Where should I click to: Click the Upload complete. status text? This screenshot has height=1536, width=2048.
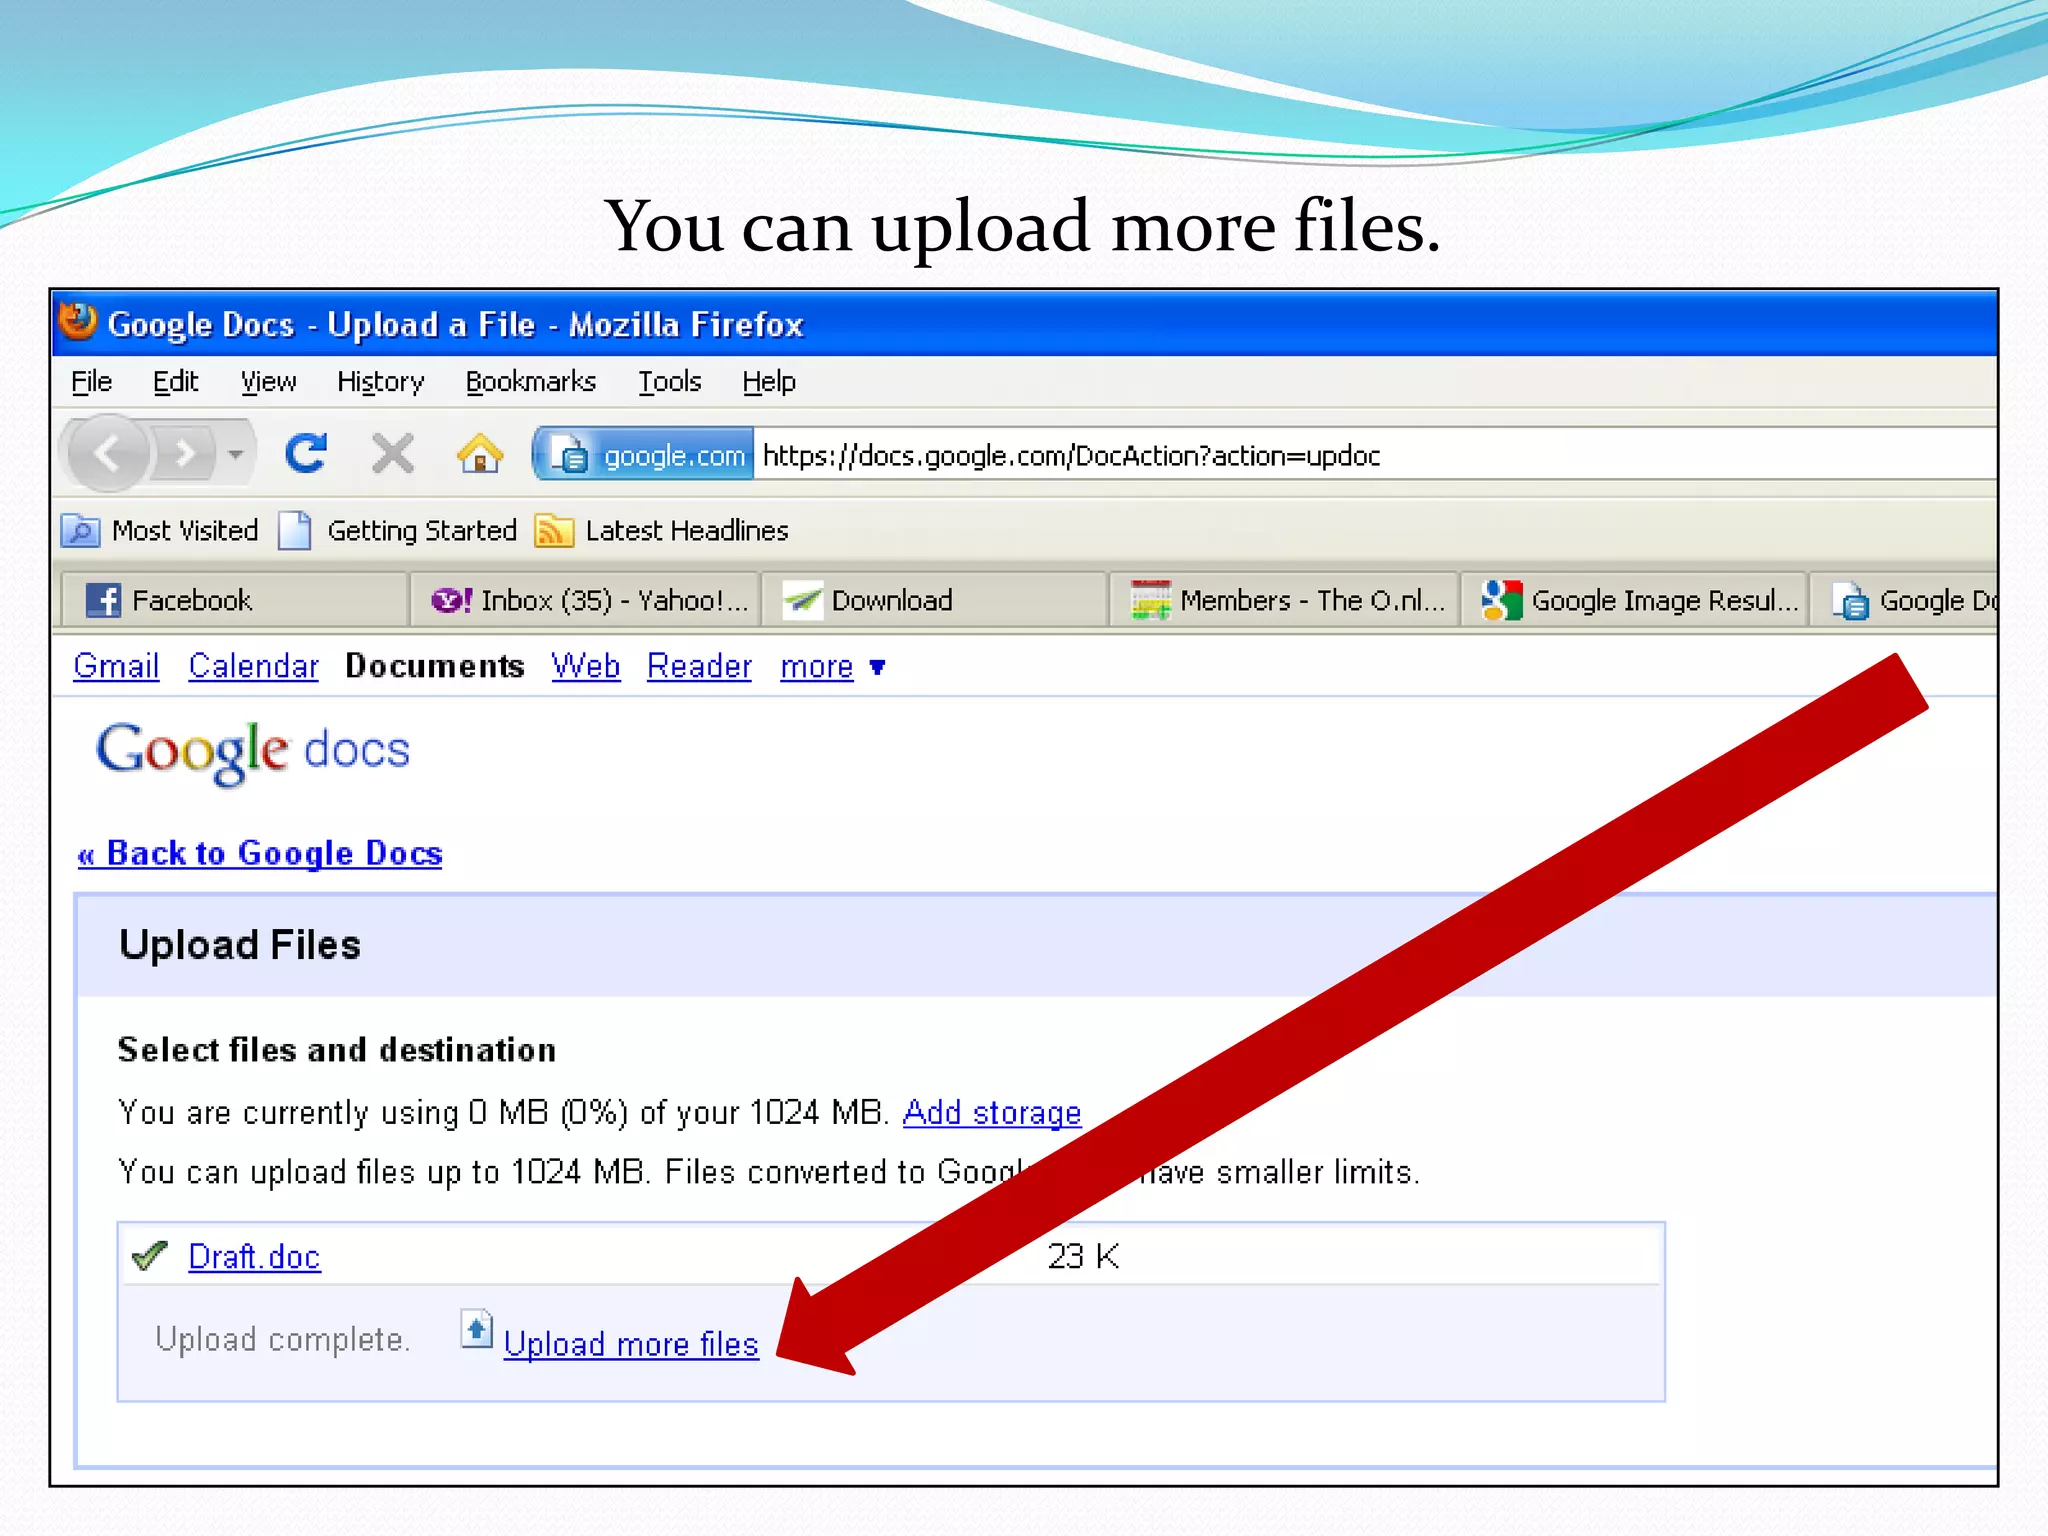[283, 1339]
